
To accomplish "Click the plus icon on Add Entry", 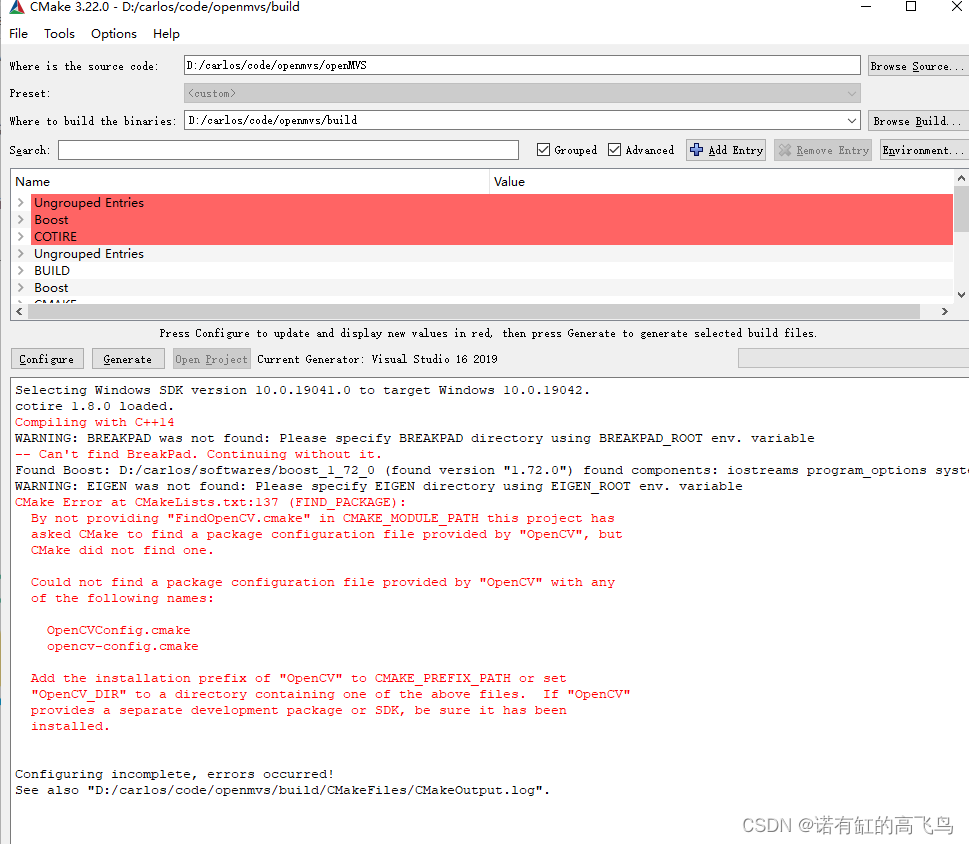I will tap(696, 150).
